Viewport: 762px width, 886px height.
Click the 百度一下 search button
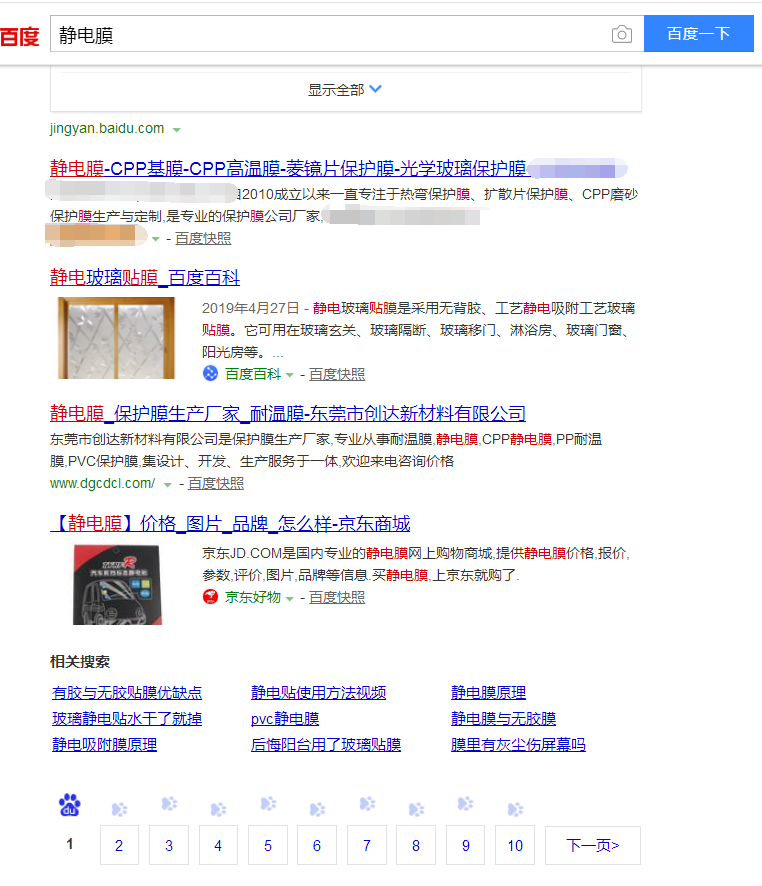pyautogui.click(x=699, y=34)
